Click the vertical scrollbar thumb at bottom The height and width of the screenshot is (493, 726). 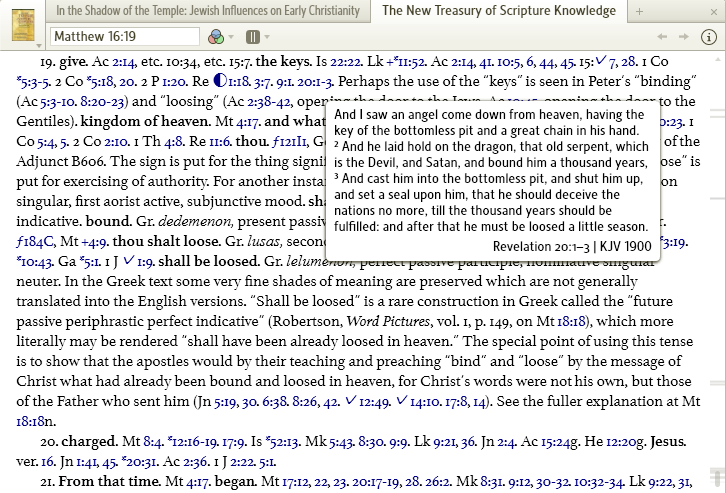(717, 477)
